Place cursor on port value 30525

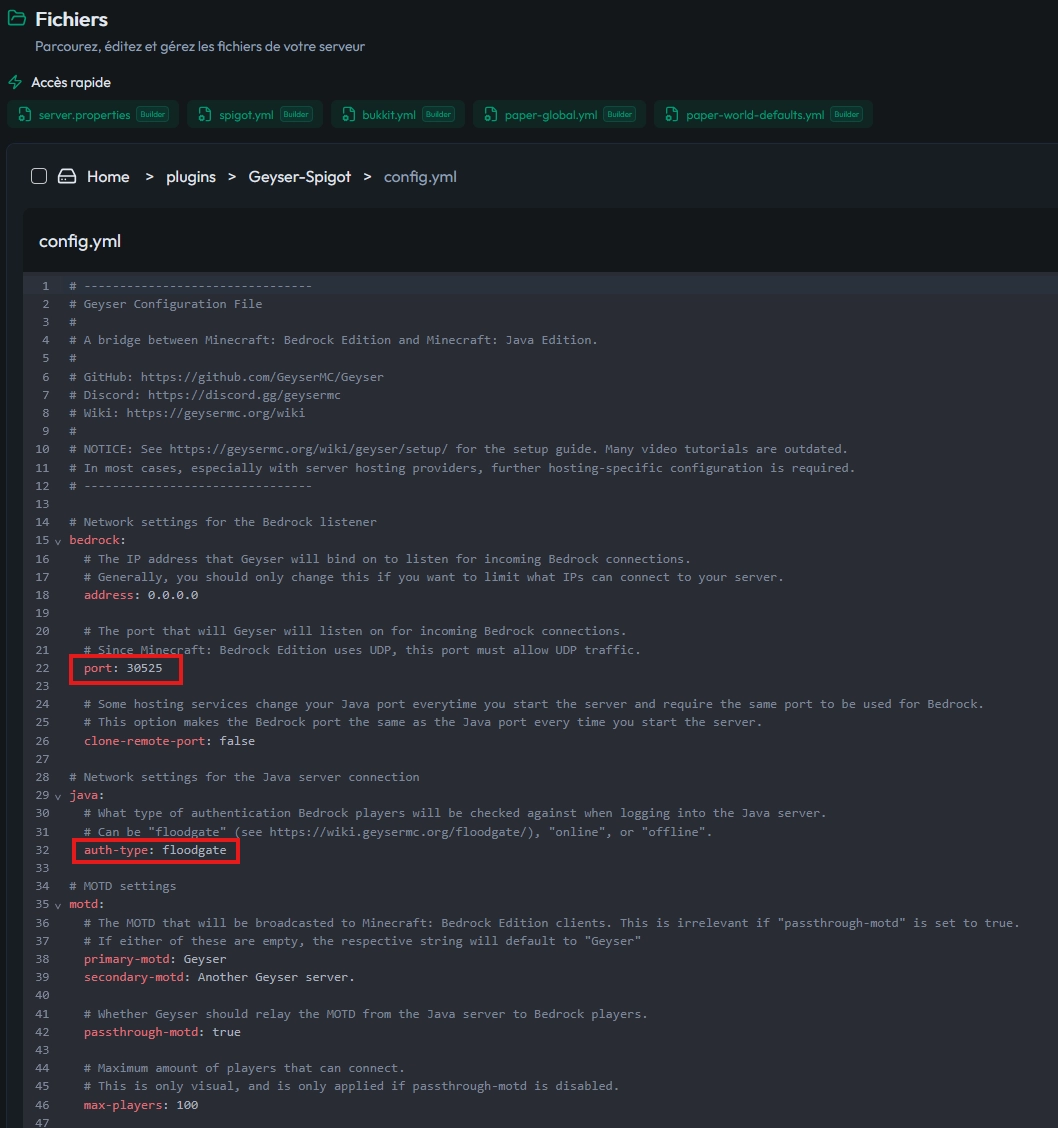[144, 668]
